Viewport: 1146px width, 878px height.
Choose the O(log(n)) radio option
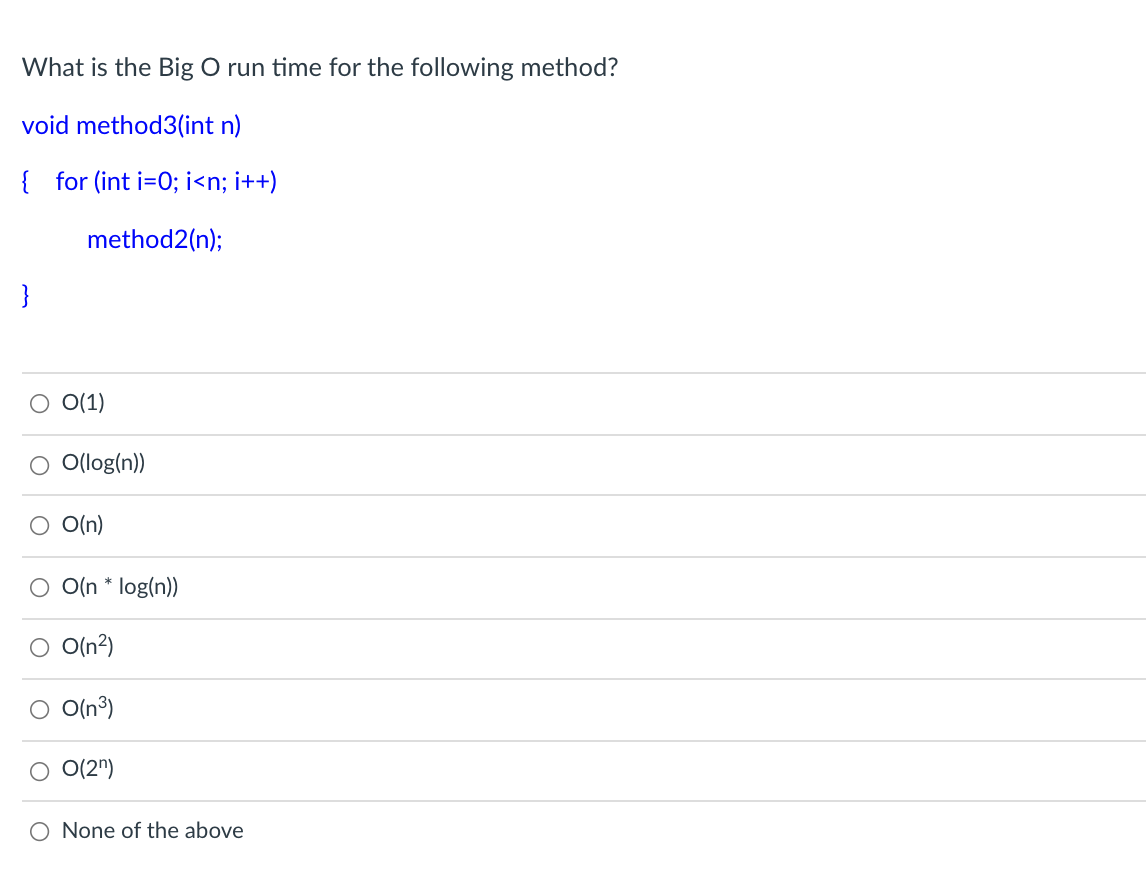pos(39,465)
